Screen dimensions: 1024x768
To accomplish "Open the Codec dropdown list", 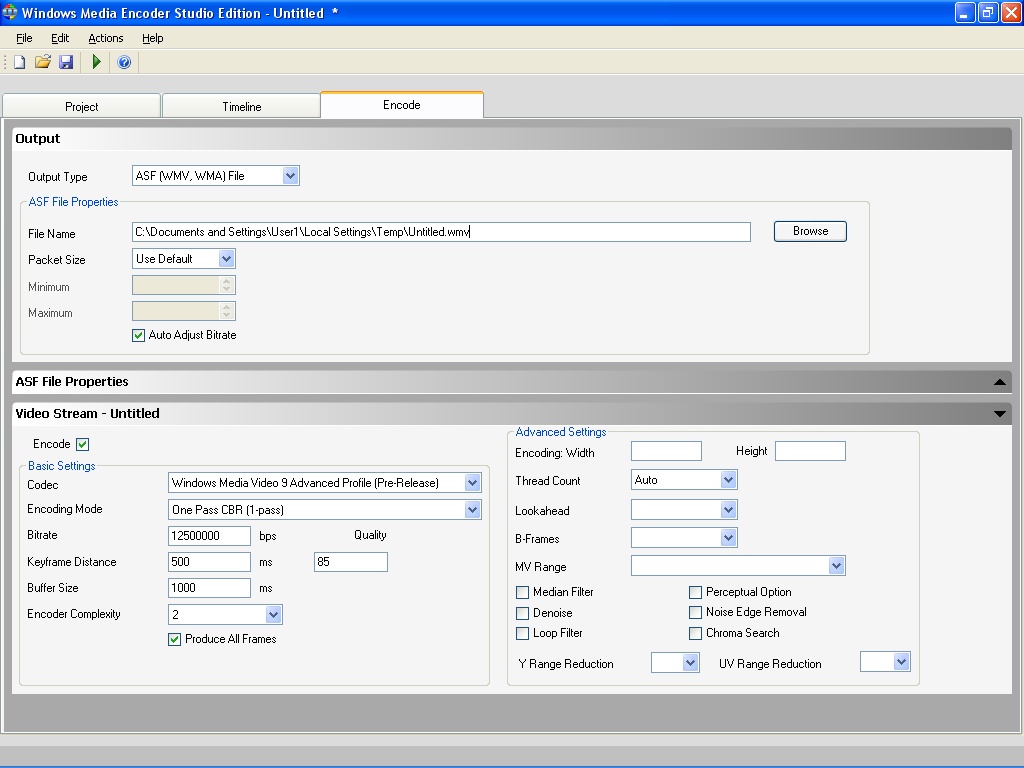I will [x=473, y=483].
